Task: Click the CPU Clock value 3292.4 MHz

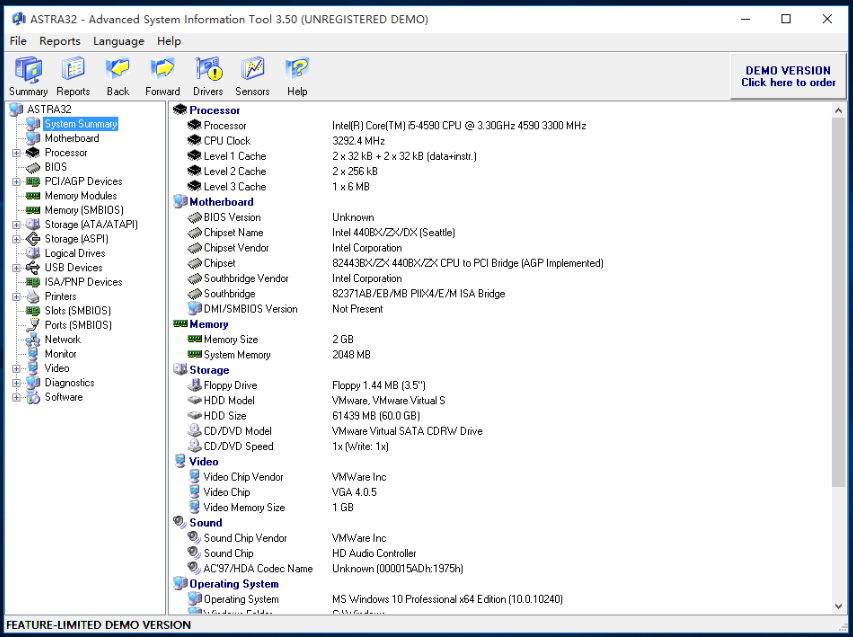Action: click(358, 141)
